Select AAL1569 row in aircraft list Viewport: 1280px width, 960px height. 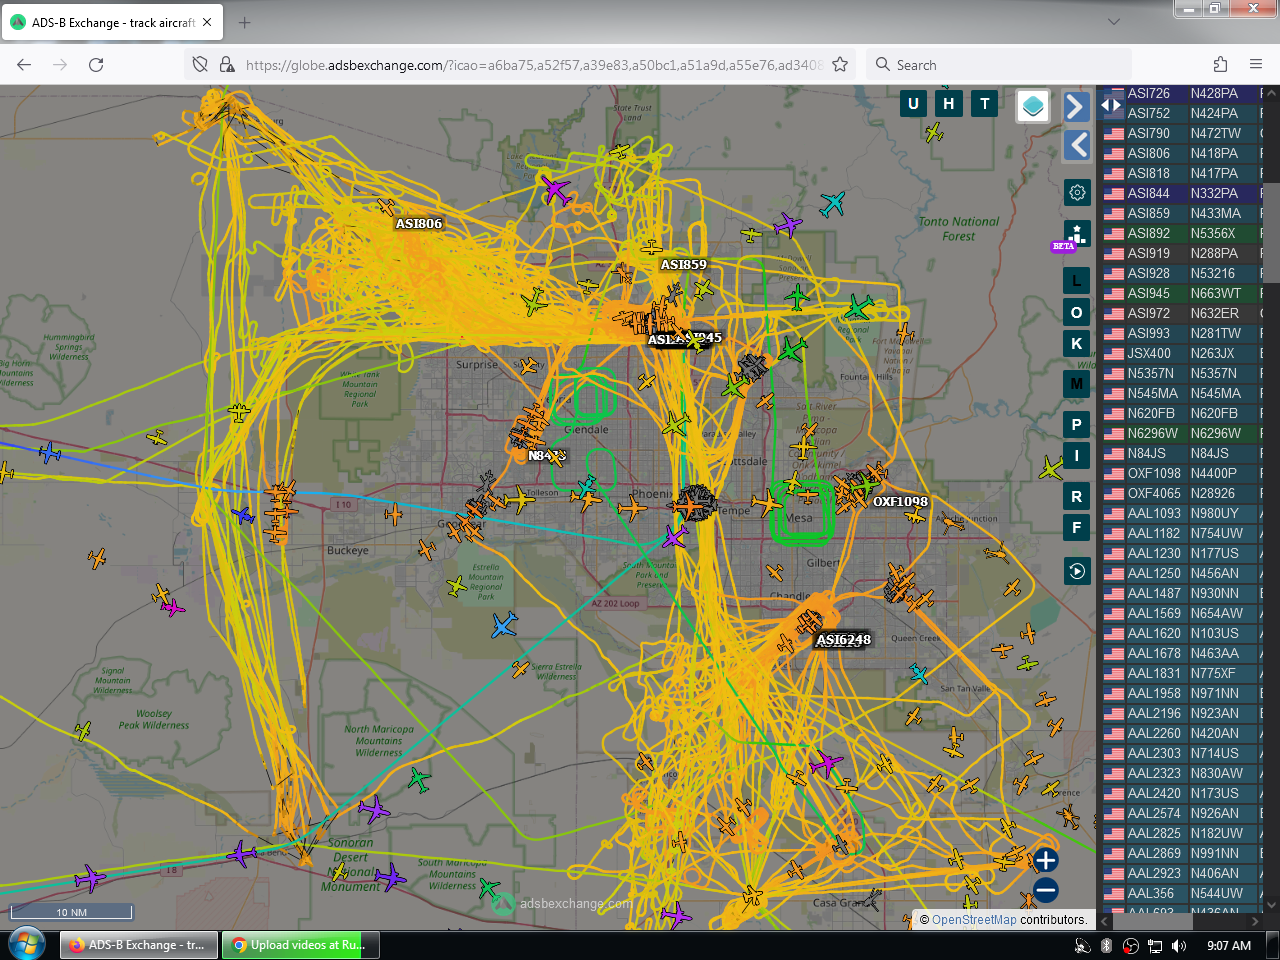pyautogui.click(x=1183, y=613)
